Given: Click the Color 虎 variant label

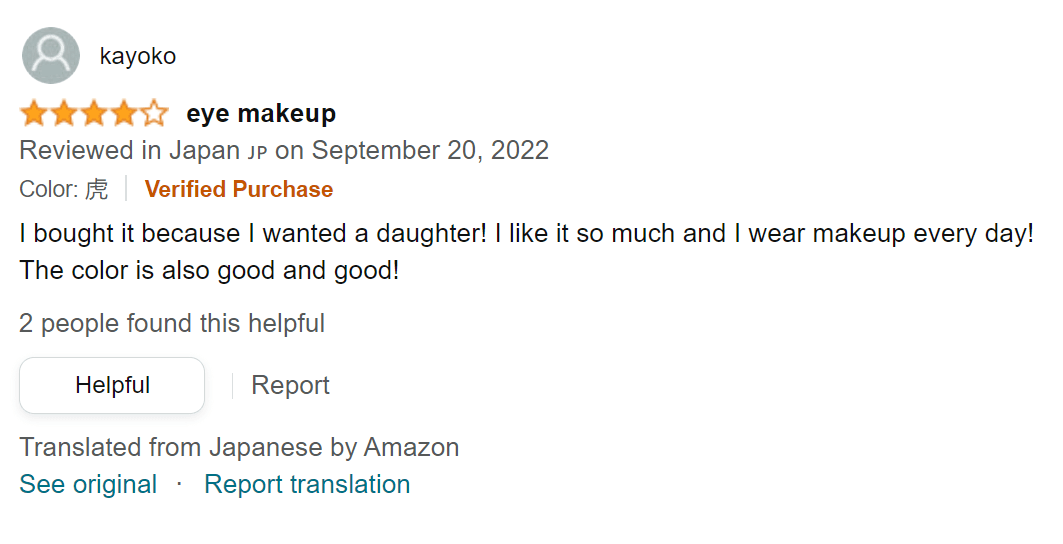Looking at the screenshot, I should tap(64, 189).
